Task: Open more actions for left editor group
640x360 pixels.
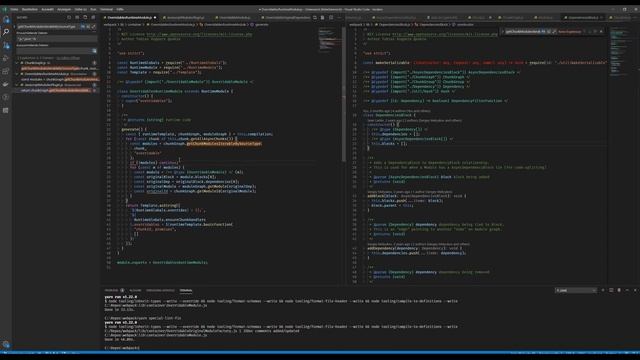Action: (339, 18)
